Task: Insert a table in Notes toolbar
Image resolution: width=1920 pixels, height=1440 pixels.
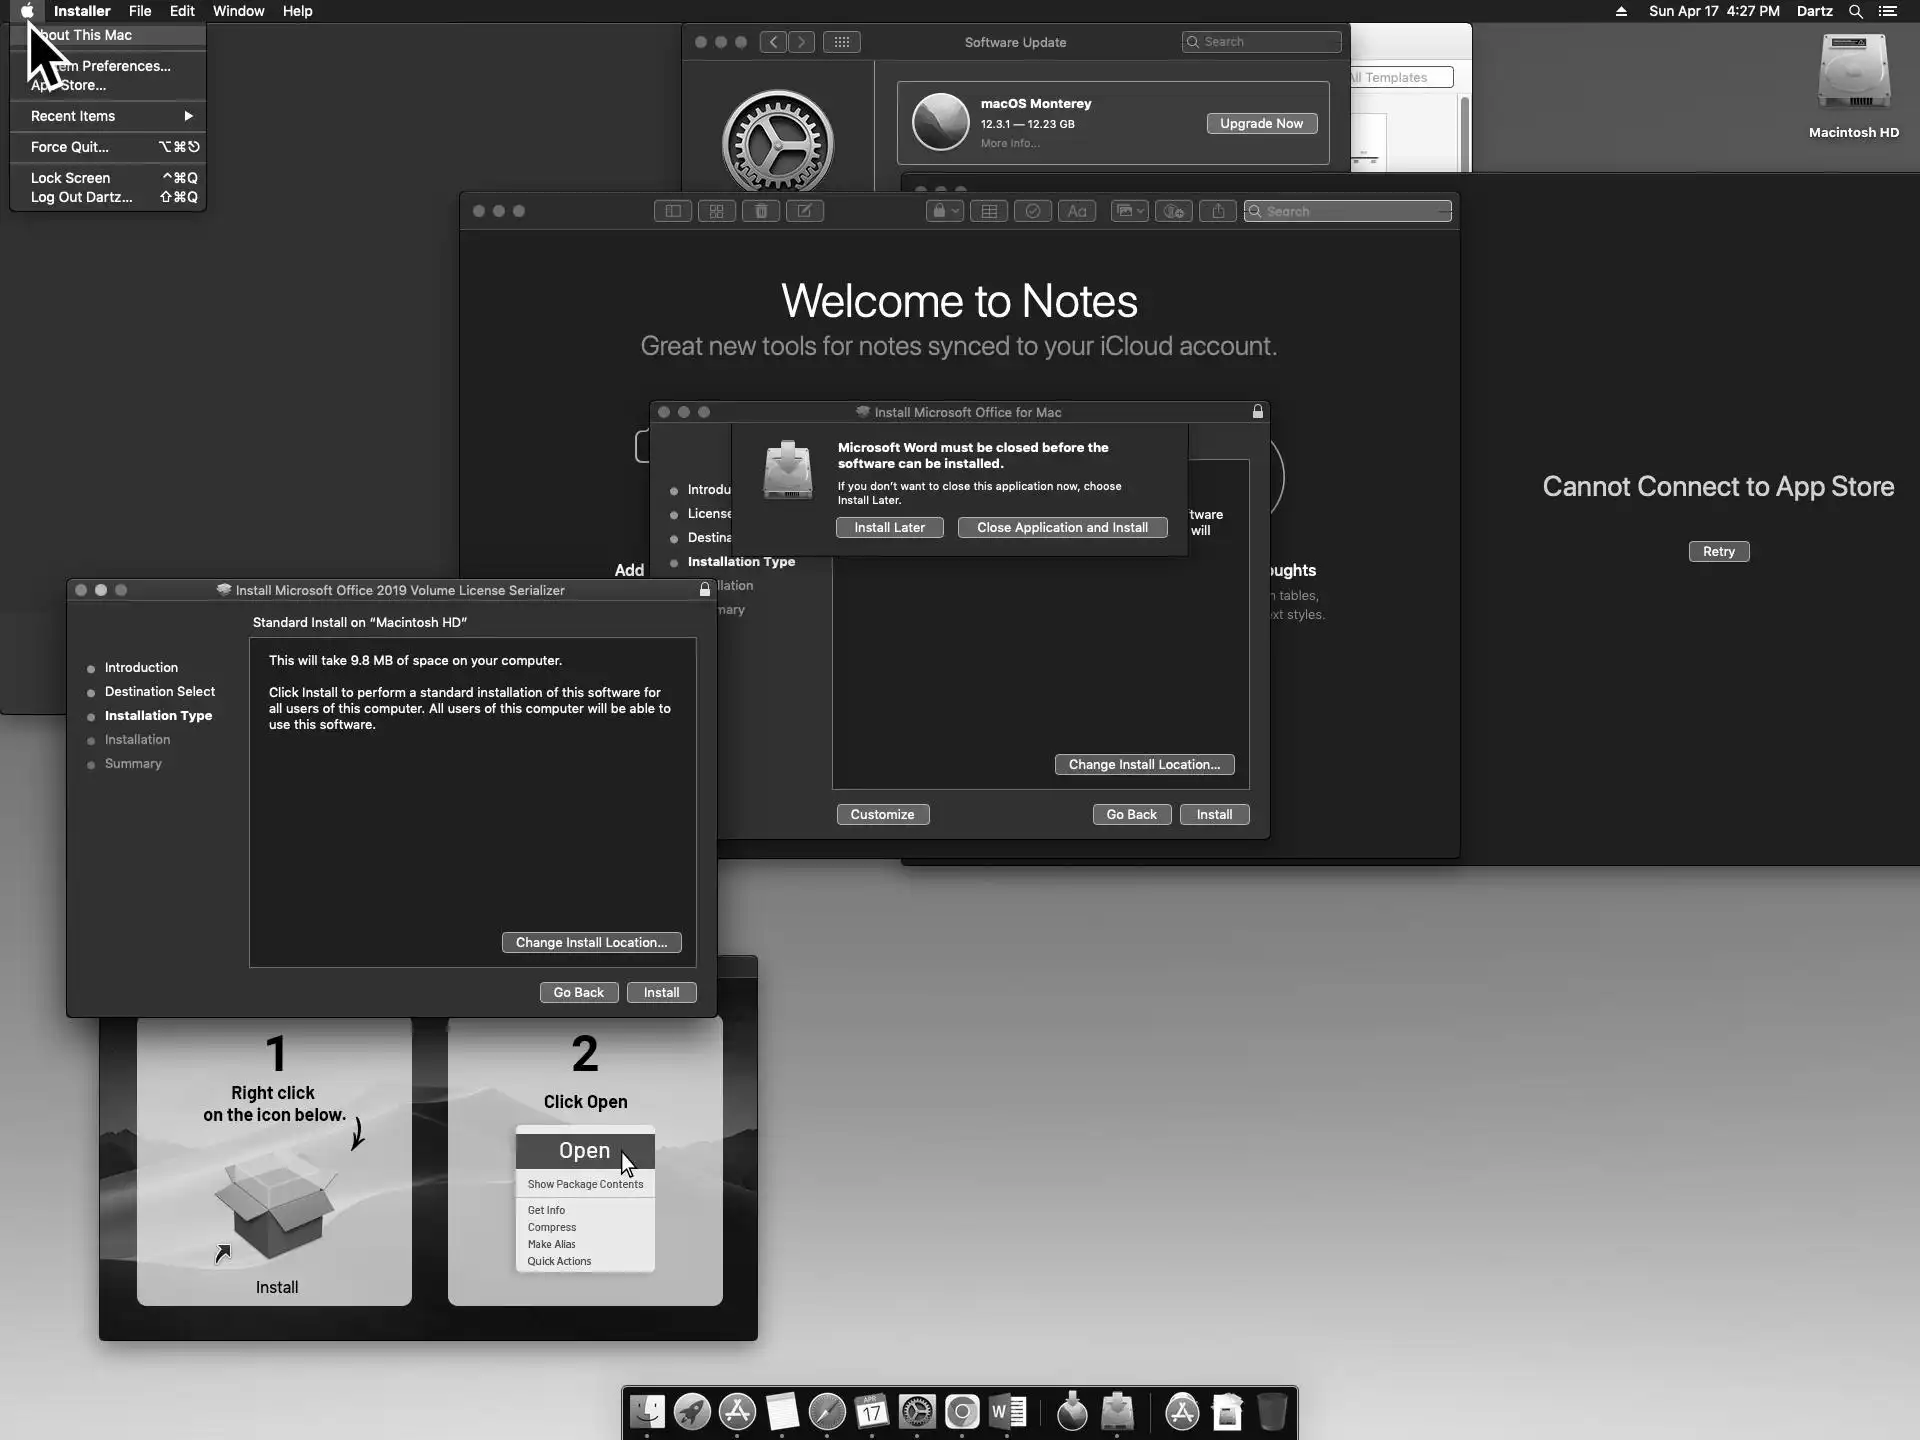Action: tap(989, 211)
